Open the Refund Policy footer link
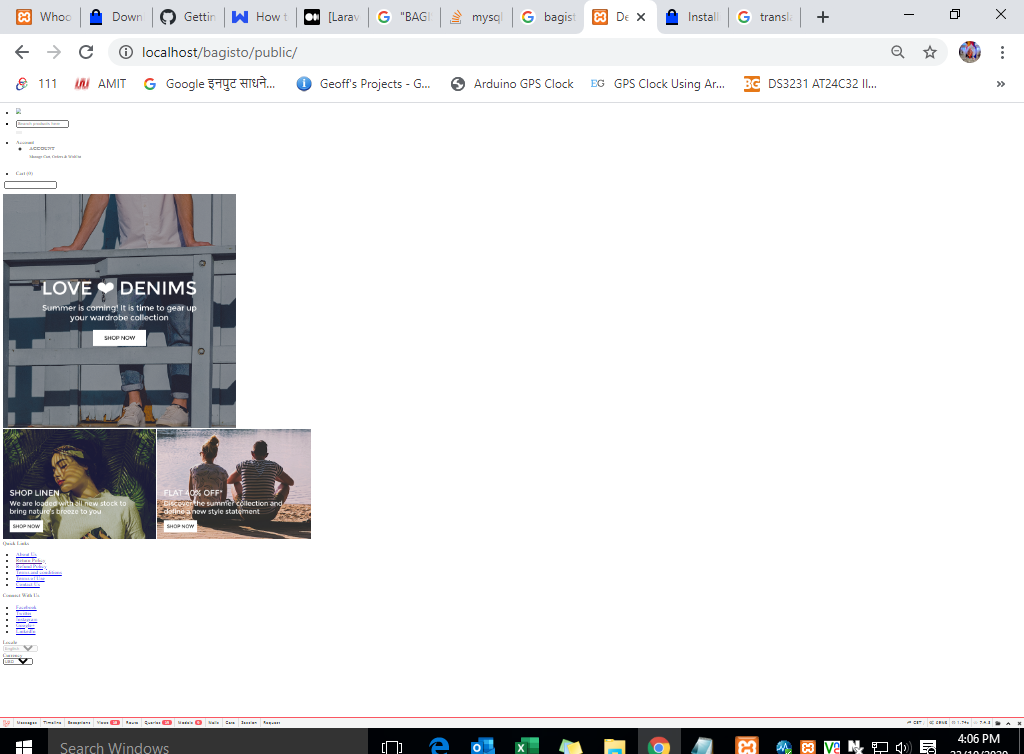Screen dimensions: 1024x754 point(31,567)
